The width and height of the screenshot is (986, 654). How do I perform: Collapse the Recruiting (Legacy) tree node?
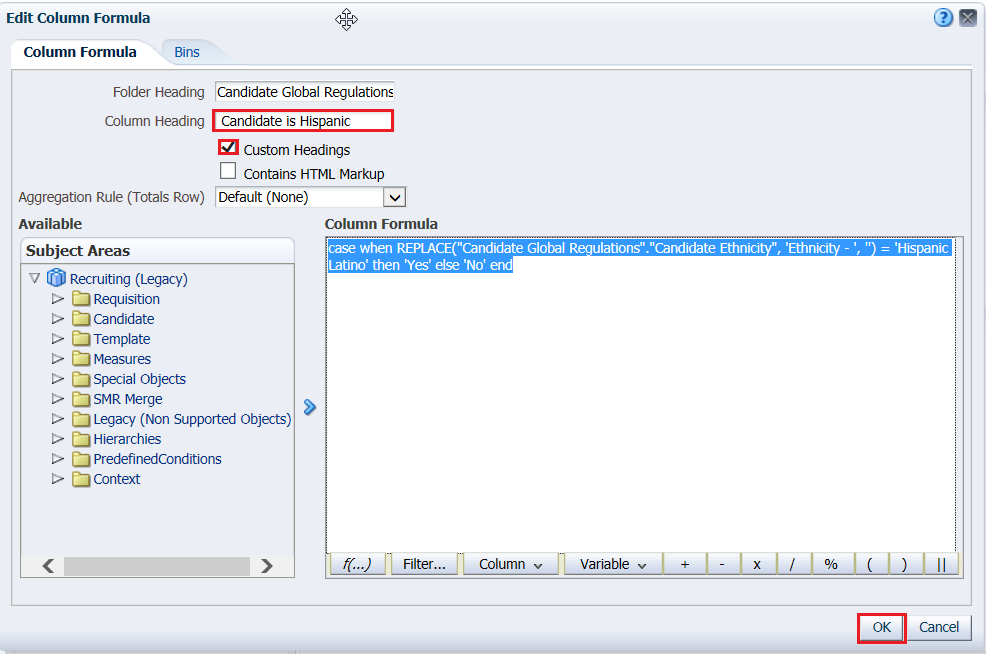coord(35,278)
